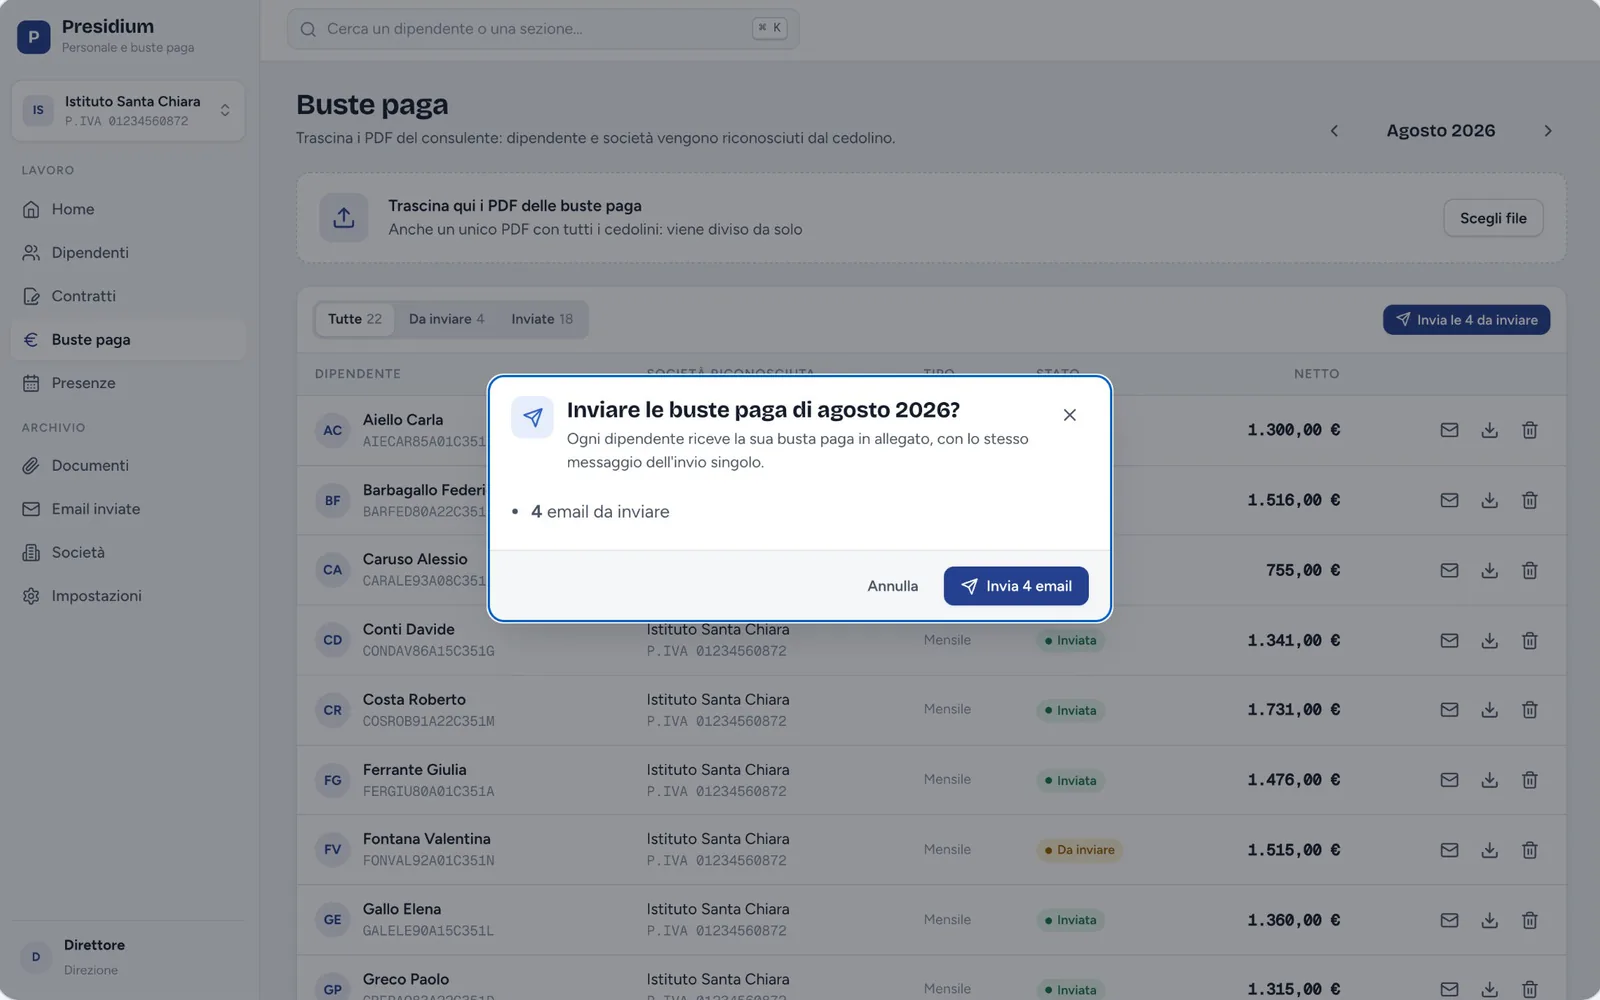Send email for Barbagallo row
1600x1000 pixels.
tap(1449, 500)
